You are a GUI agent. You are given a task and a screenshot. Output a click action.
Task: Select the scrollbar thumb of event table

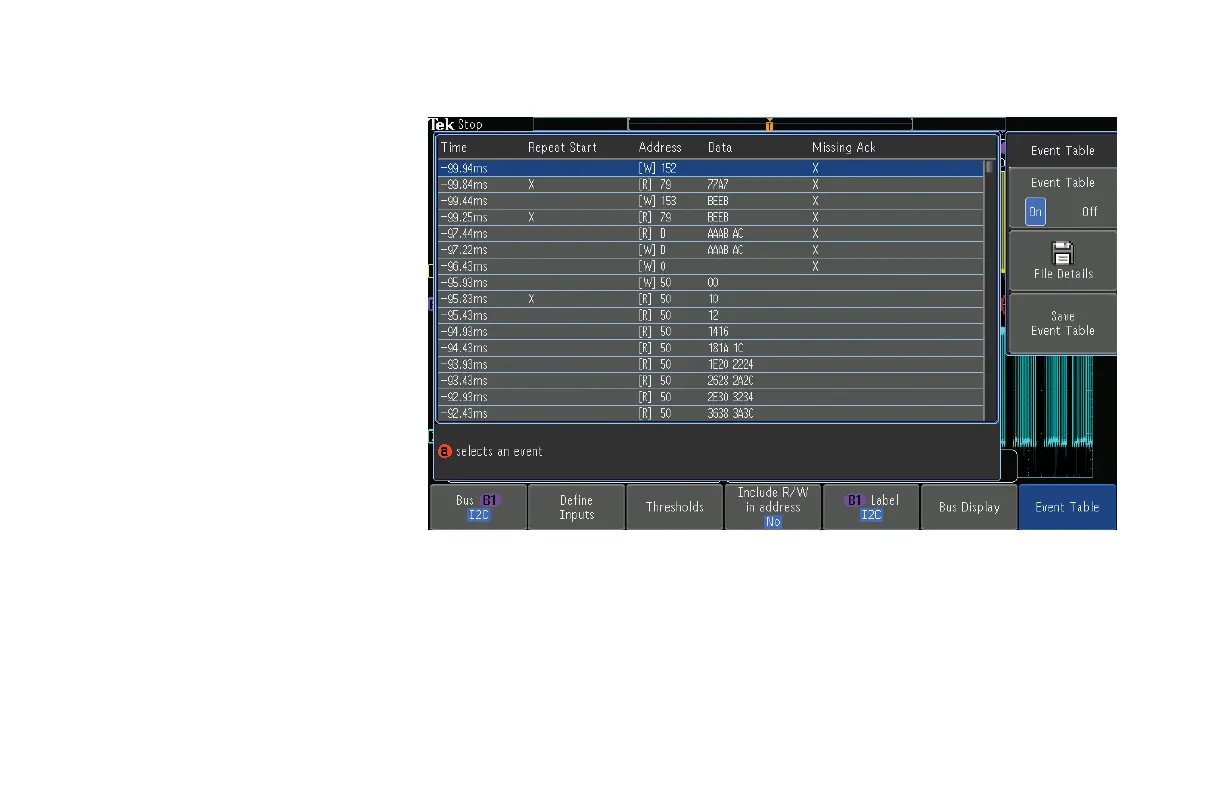pos(990,168)
